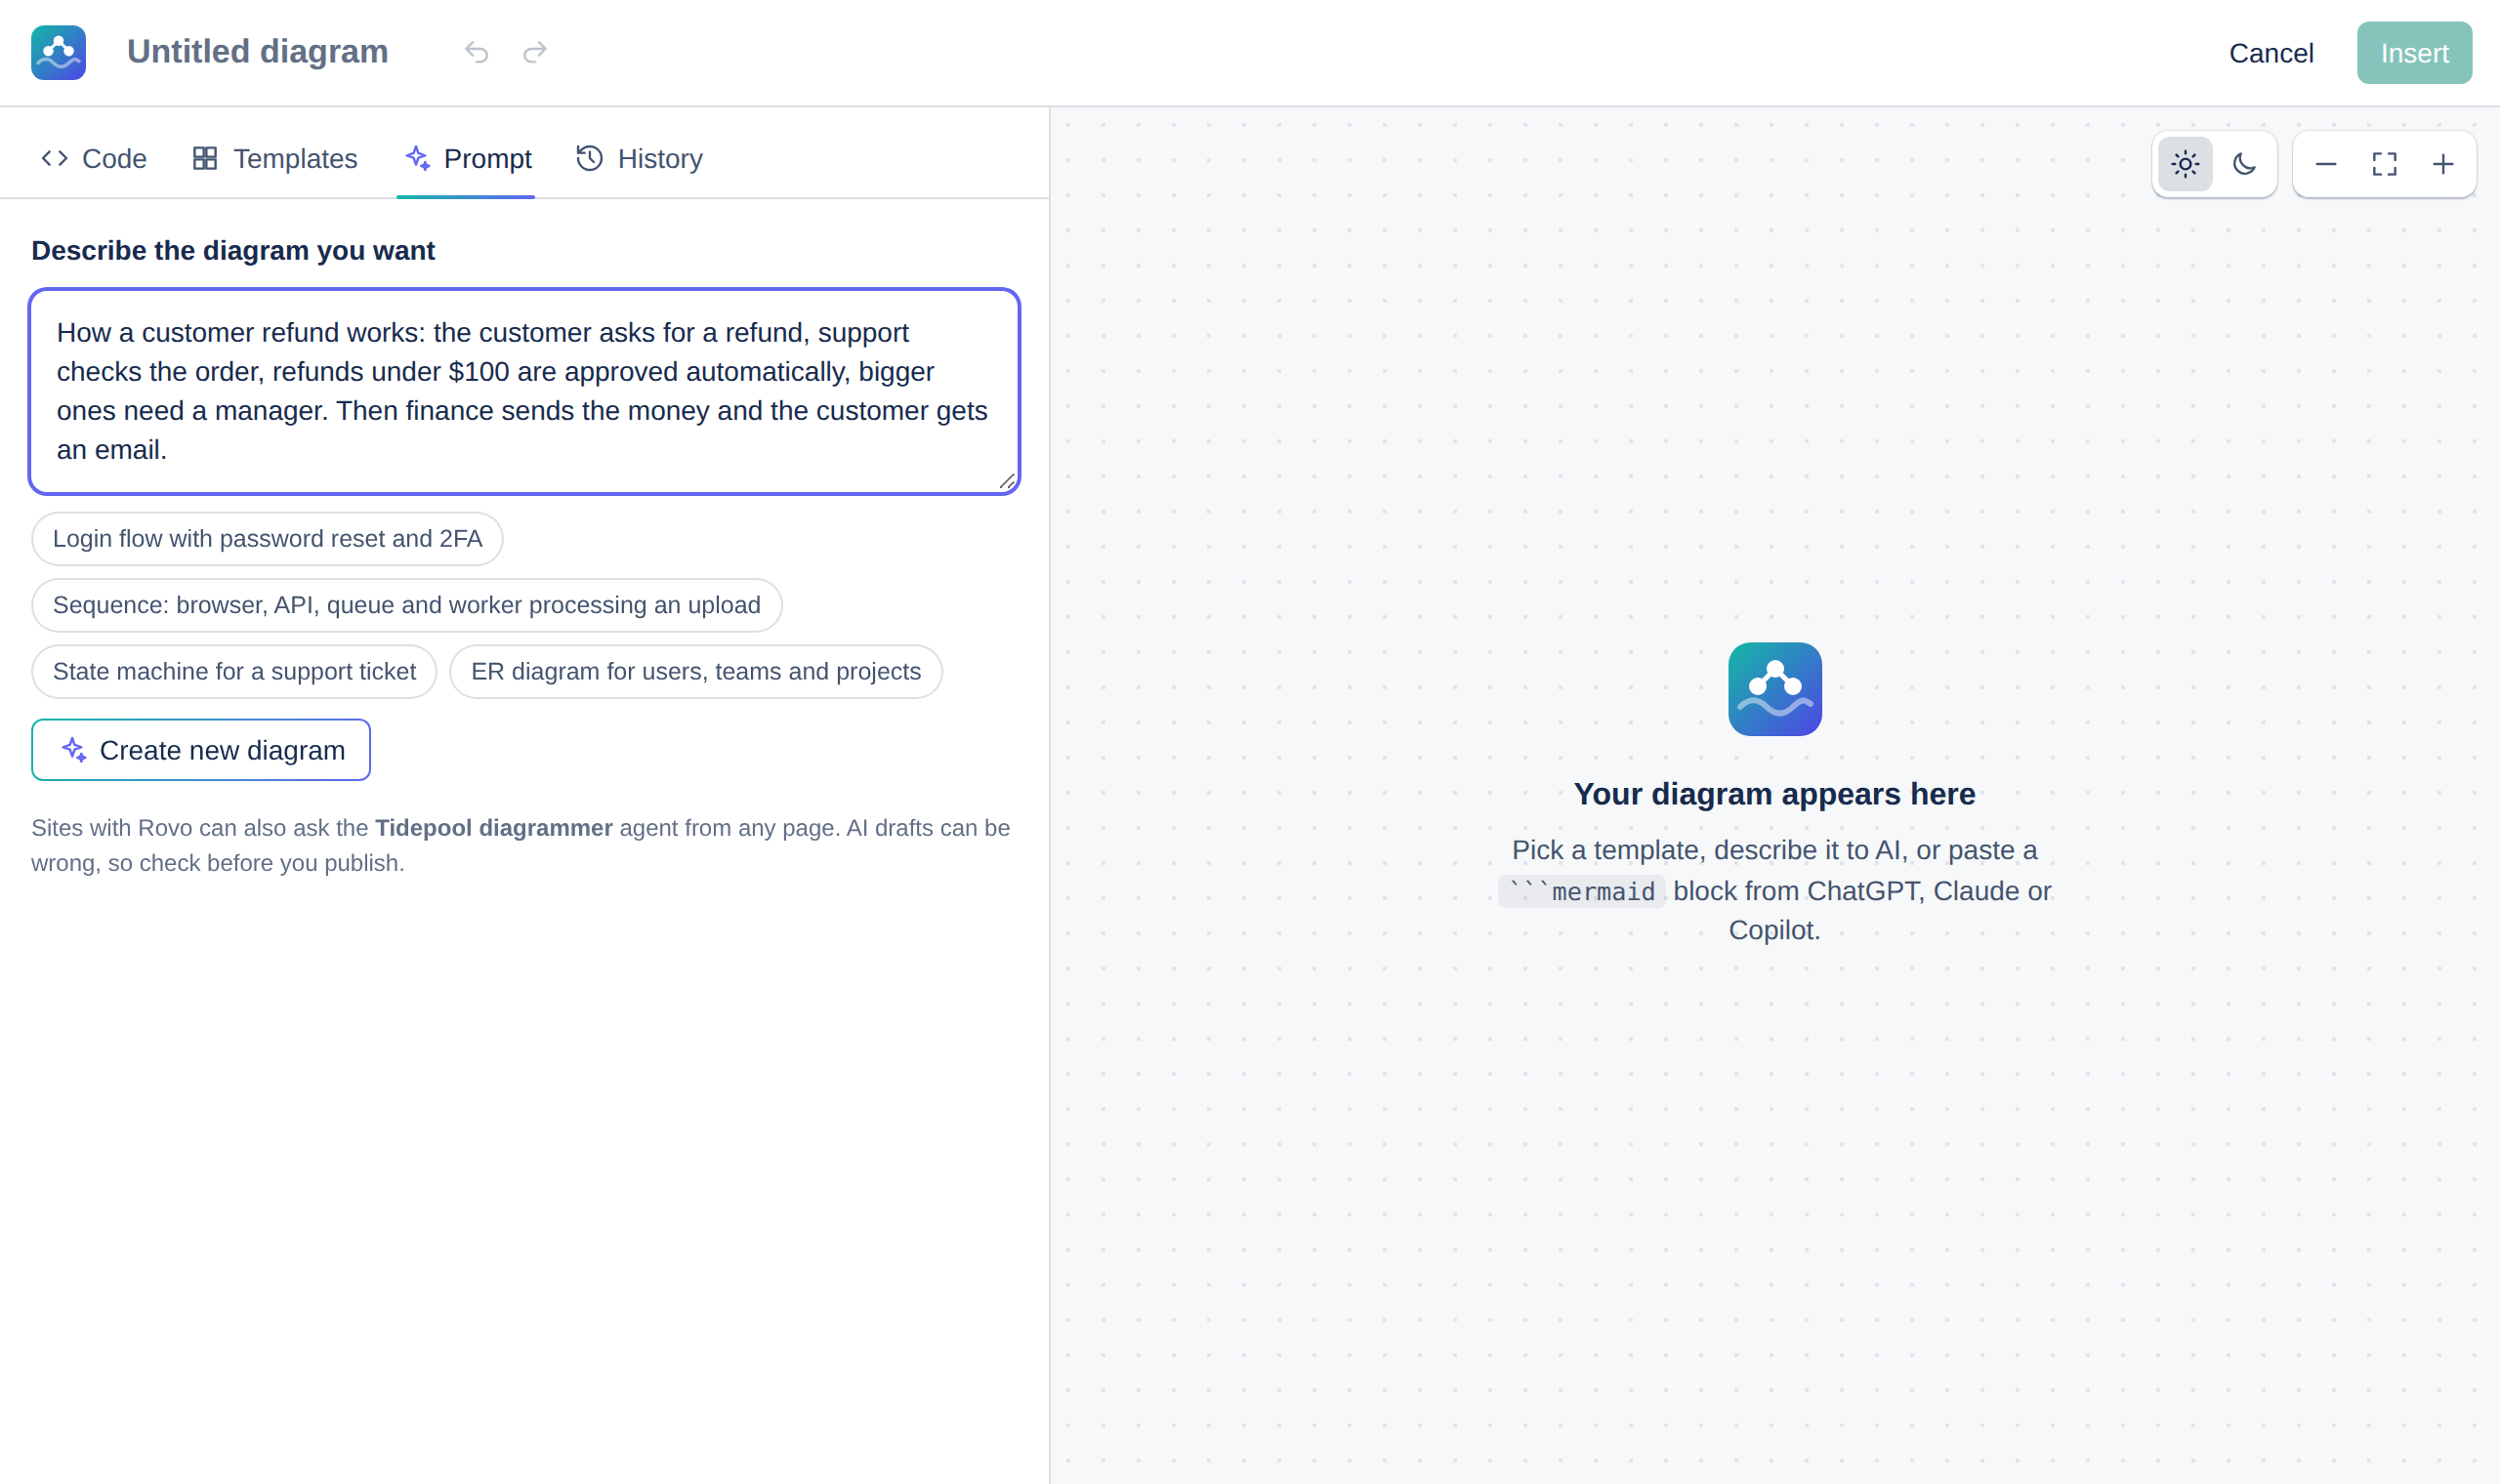The image size is (2500, 1484).
Task: Click the redo arrow icon
Action: tap(535, 52)
